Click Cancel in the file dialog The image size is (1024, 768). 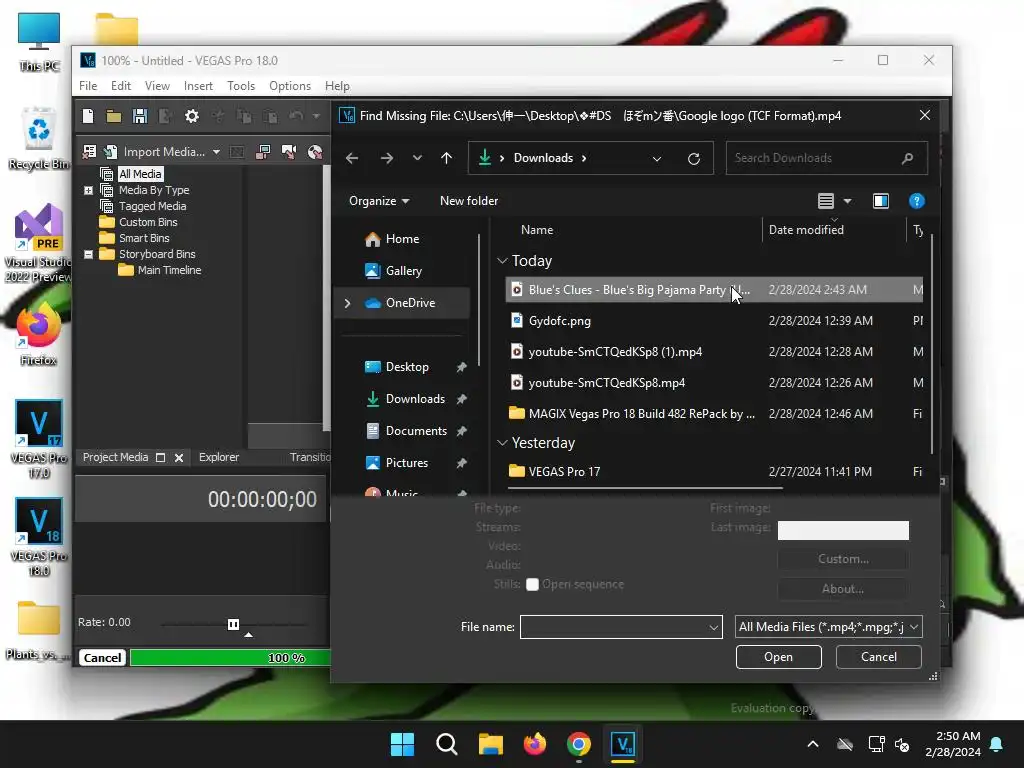coord(878,657)
